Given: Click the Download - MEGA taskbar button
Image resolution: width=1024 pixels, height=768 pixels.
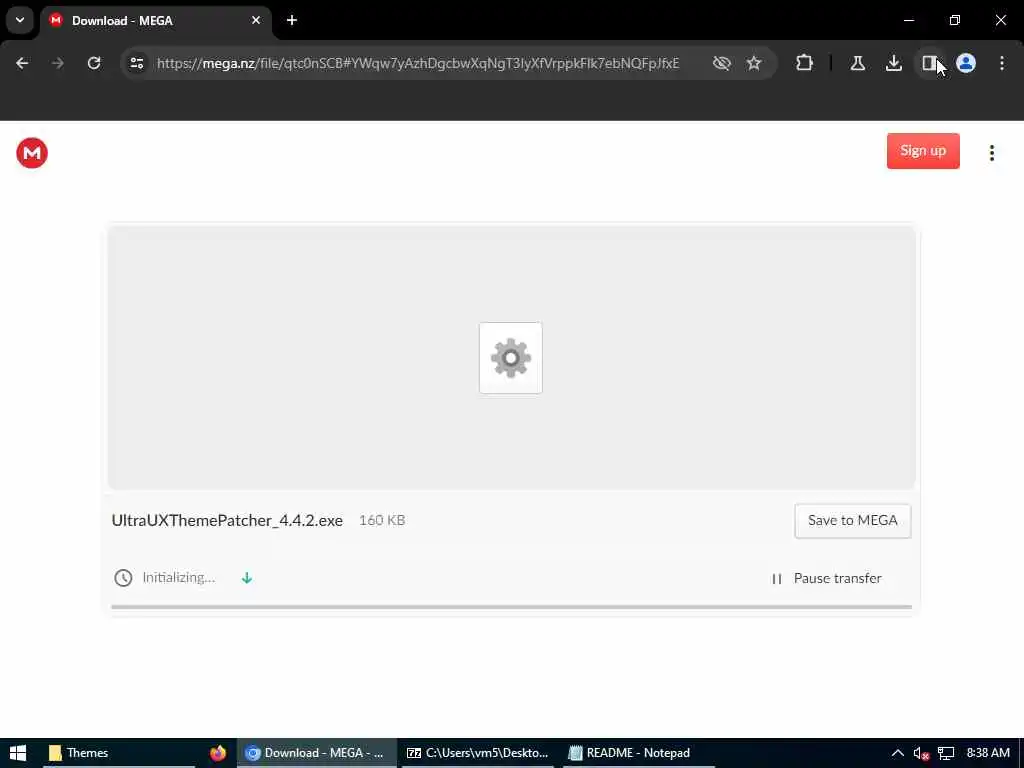Looking at the screenshot, I should [x=317, y=753].
